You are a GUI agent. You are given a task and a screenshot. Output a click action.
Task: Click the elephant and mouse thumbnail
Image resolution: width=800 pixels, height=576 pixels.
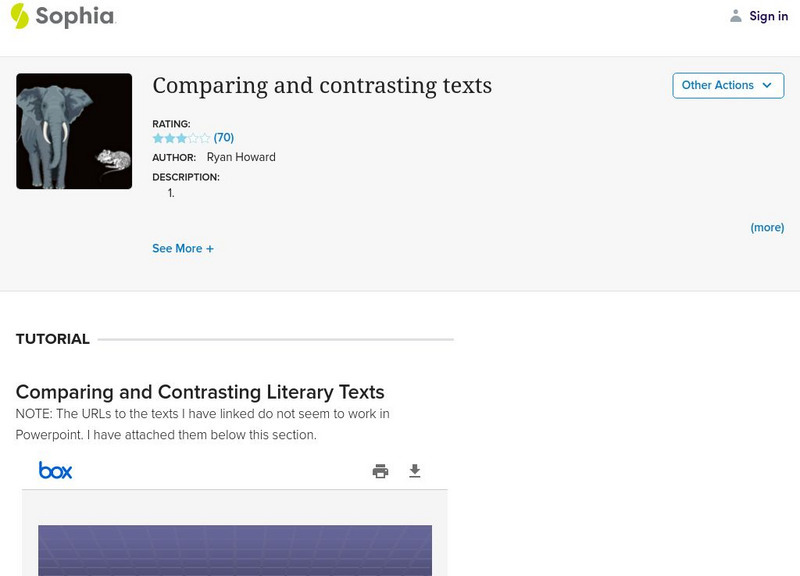74,131
